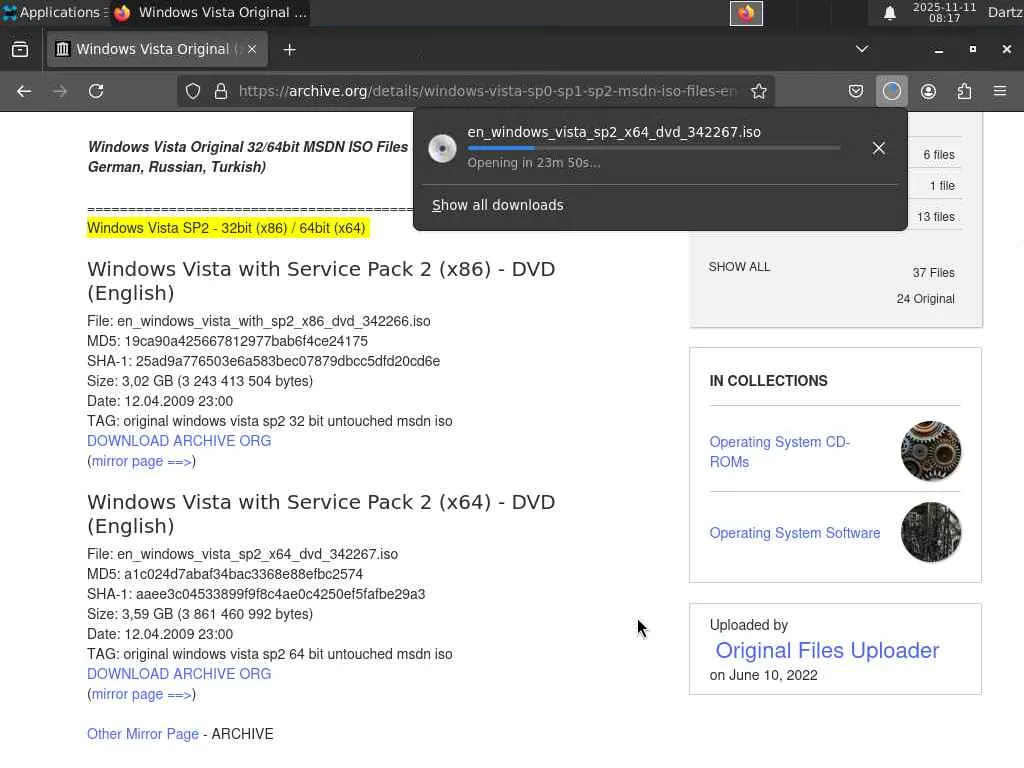The width and height of the screenshot is (1024, 768).
Task: Bookmark this page with the star icon
Action: click(759, 91)
